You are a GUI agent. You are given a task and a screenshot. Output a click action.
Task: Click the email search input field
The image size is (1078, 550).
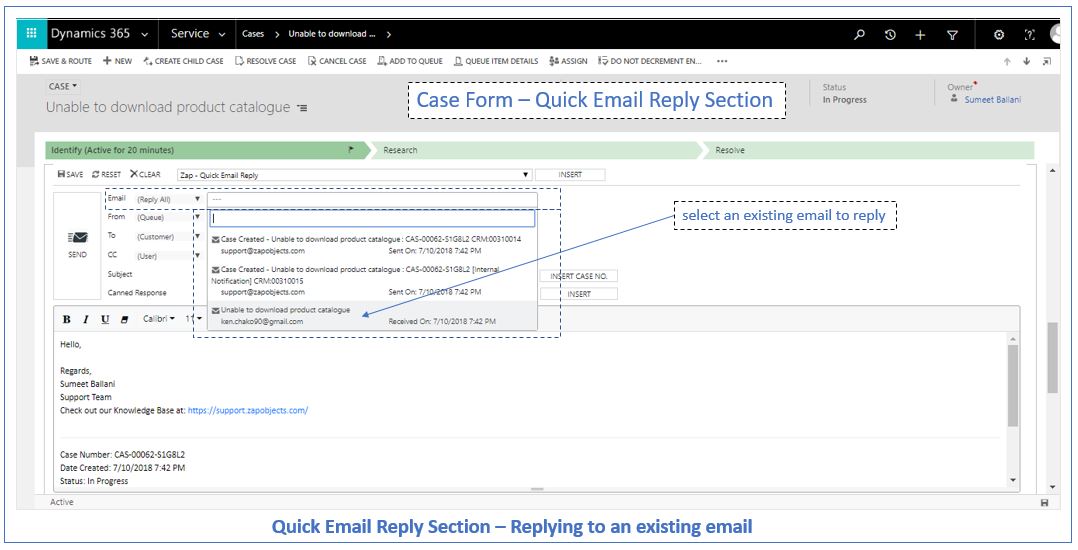point(372,219)
